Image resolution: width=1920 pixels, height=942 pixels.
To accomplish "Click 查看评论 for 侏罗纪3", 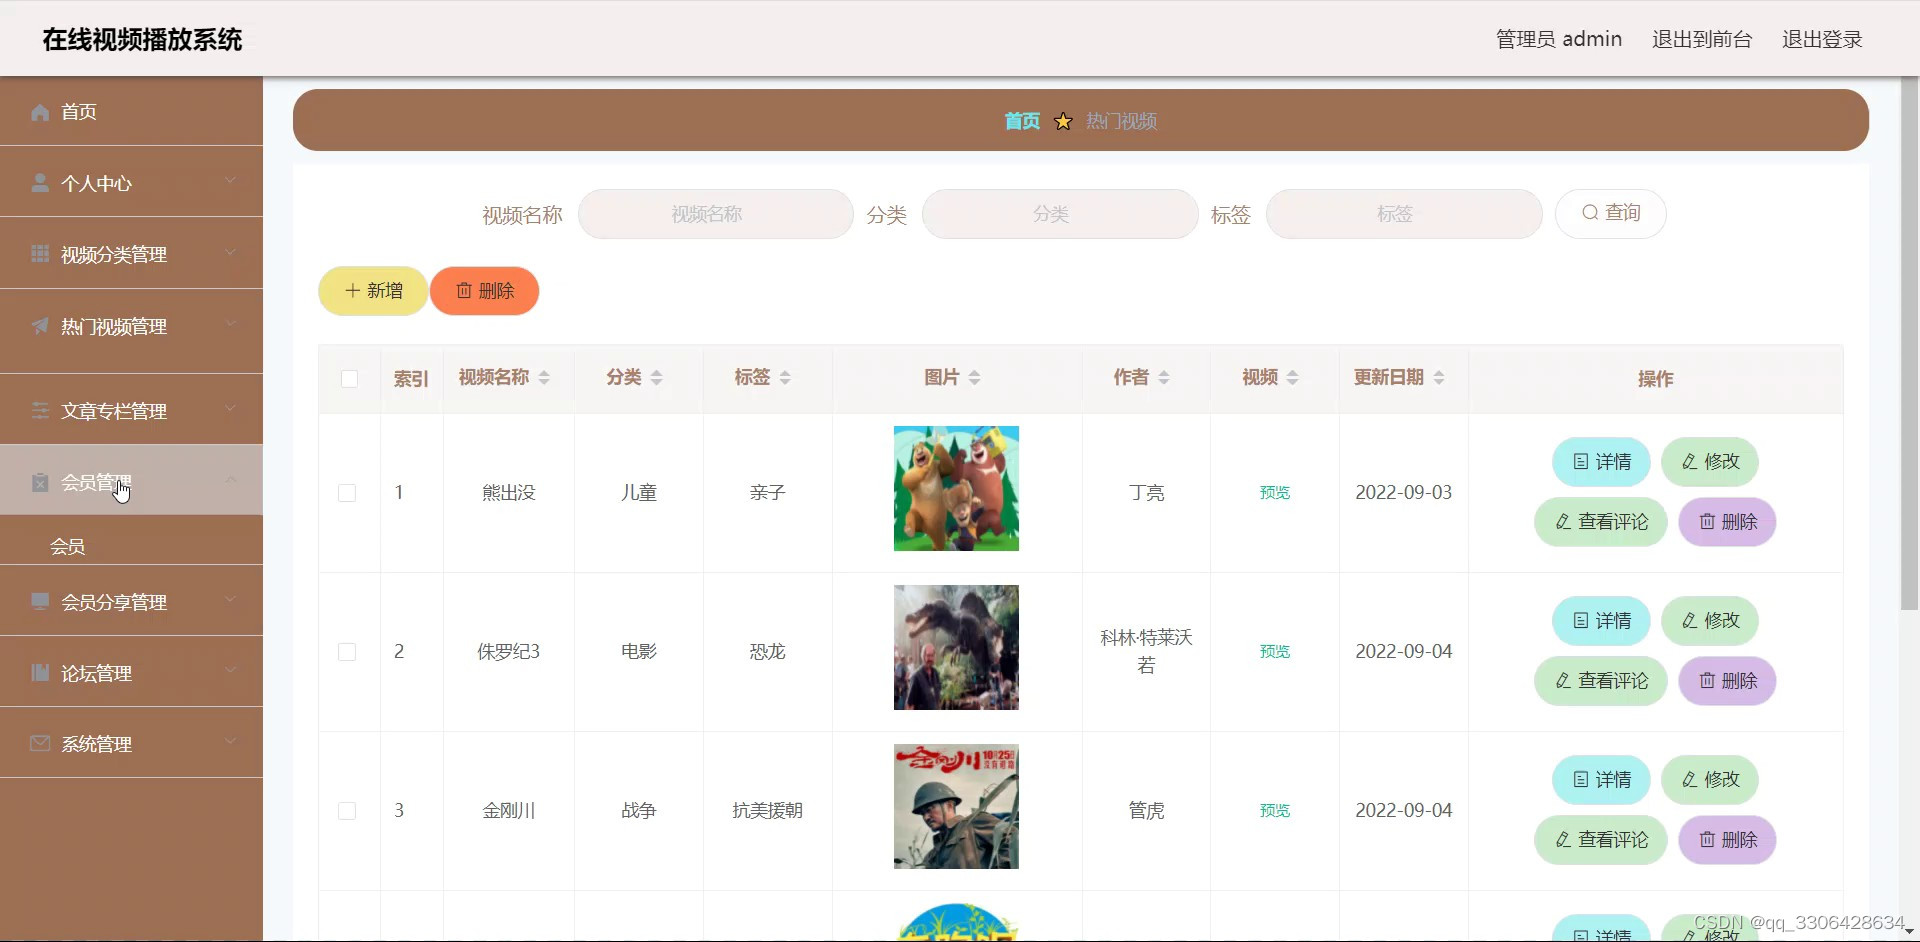I will coord(1601,681).
